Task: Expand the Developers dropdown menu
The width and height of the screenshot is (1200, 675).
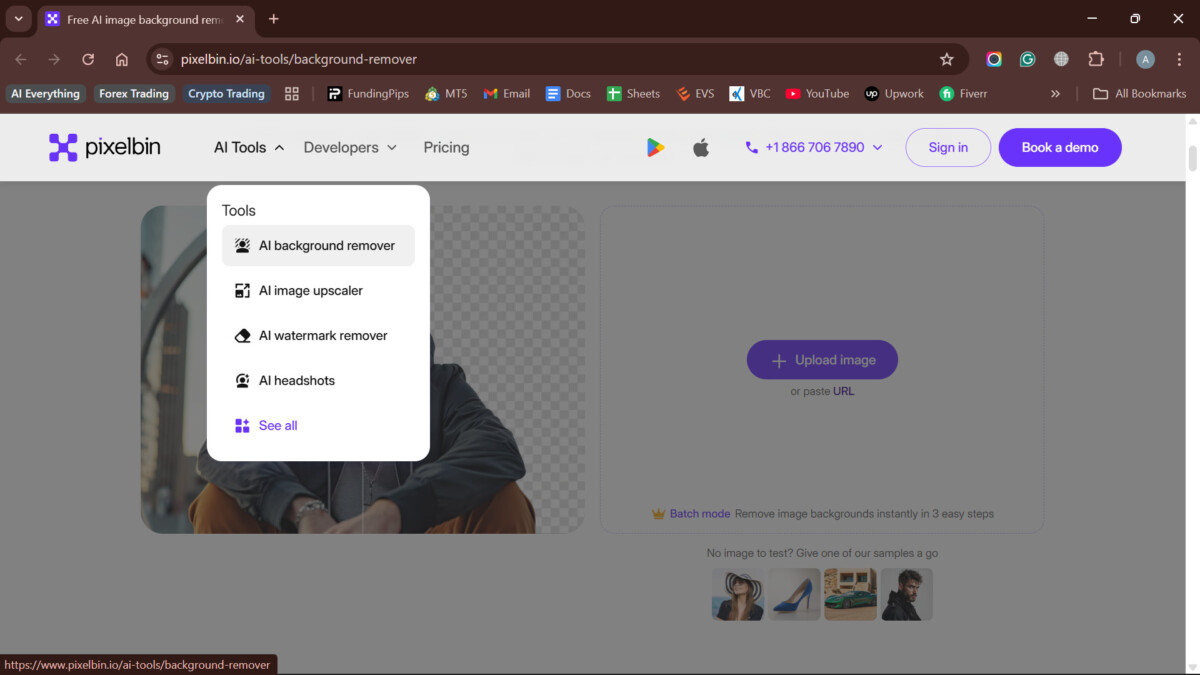Action: [x=350, y=147]
